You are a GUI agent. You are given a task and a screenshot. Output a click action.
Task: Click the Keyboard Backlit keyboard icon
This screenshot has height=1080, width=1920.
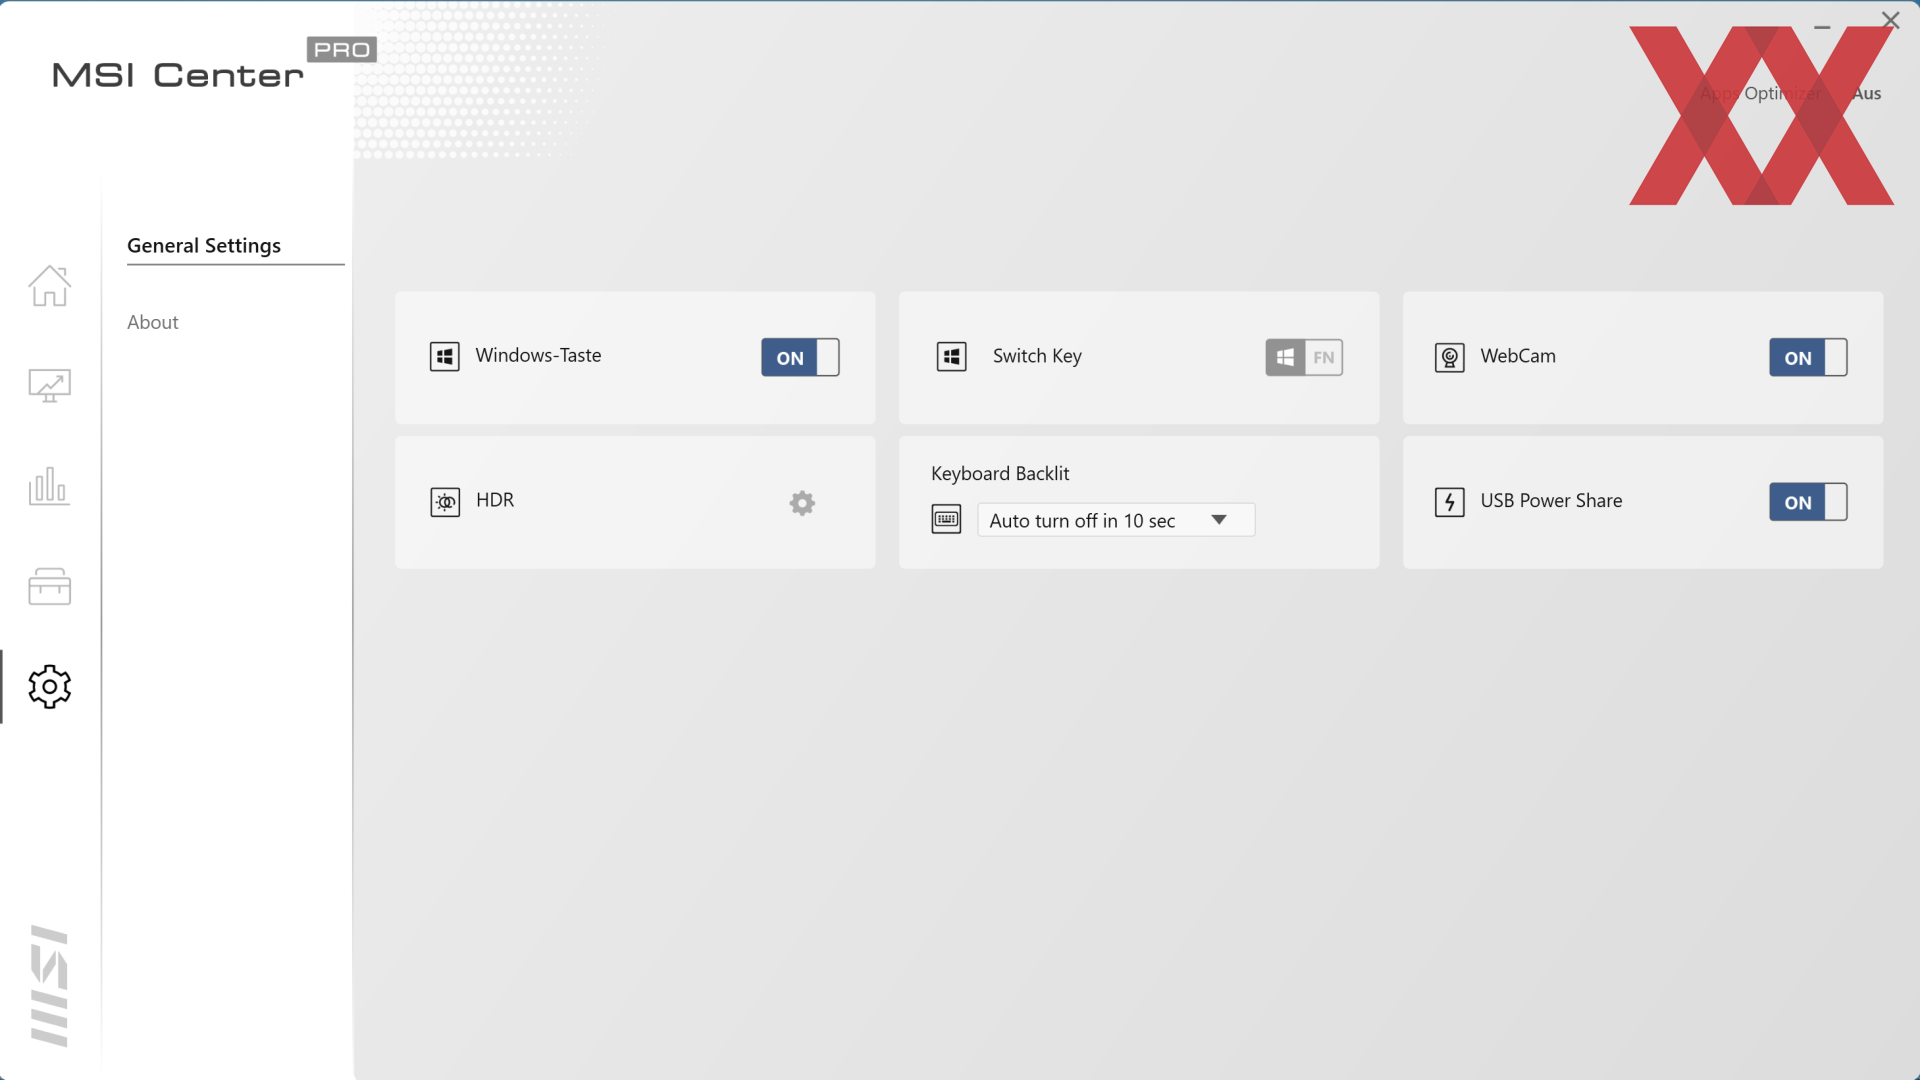[x=946, y=519]
